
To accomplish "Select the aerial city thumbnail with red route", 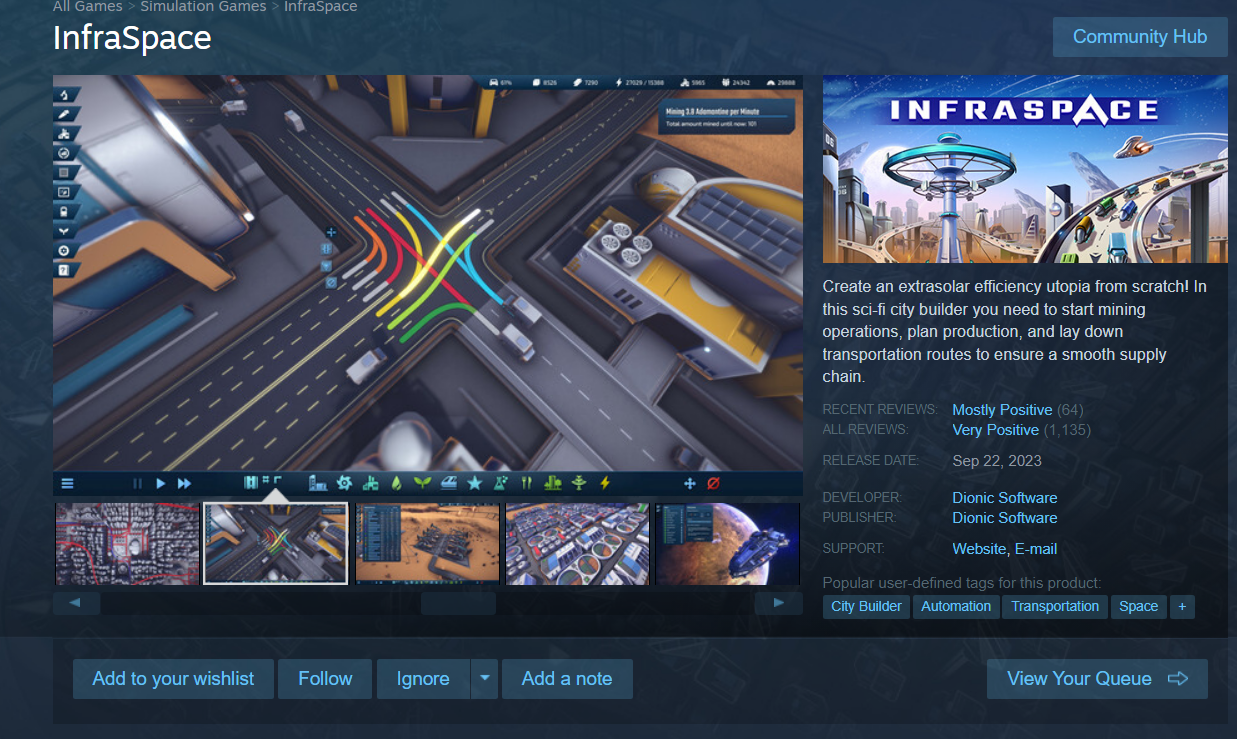I will pyautogui.click(x=127, y=543).
